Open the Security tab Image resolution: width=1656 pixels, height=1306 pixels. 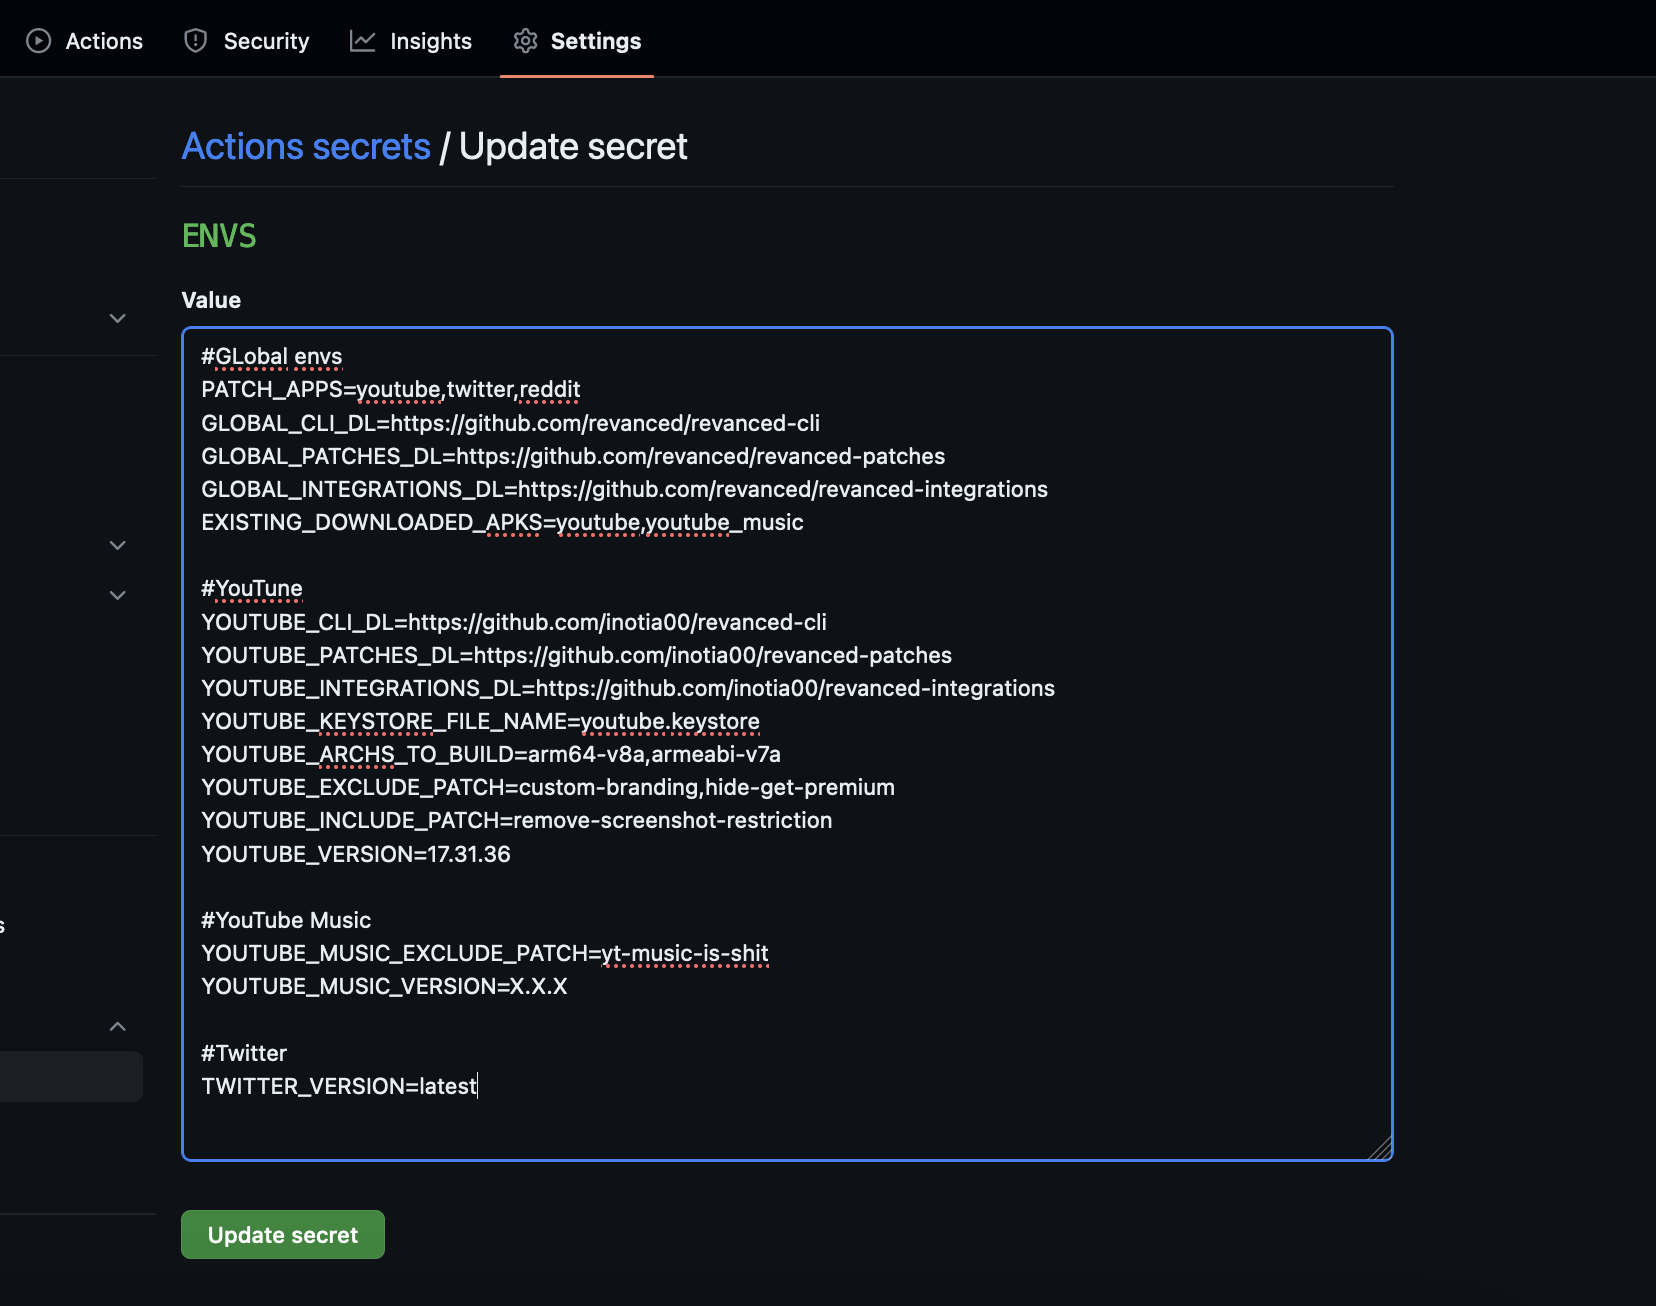(246, 41)
